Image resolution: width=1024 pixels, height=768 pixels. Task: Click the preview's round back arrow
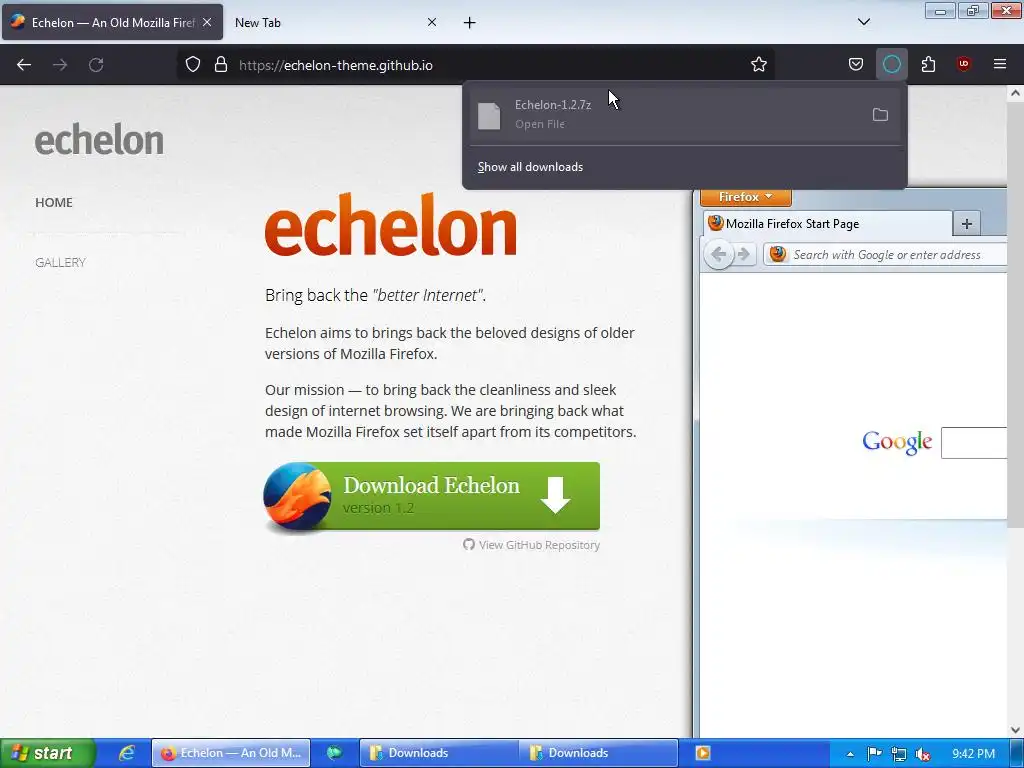click(x=718, y=254)
